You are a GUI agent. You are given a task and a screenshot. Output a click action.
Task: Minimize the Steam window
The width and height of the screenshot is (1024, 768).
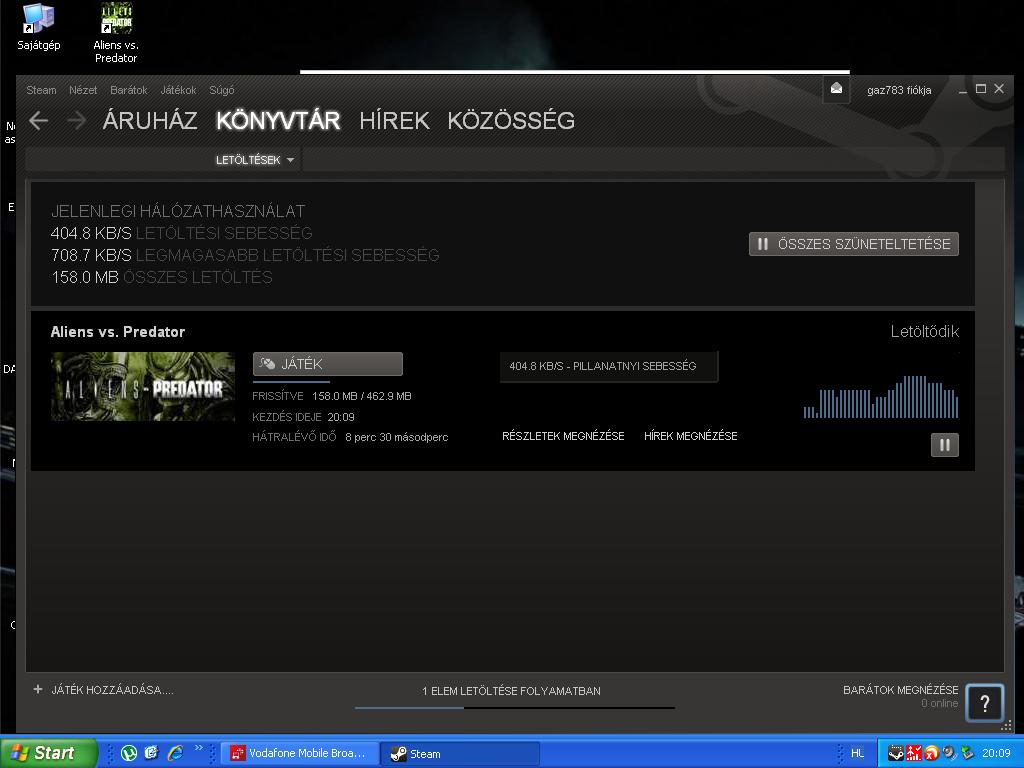click(963, 89)
